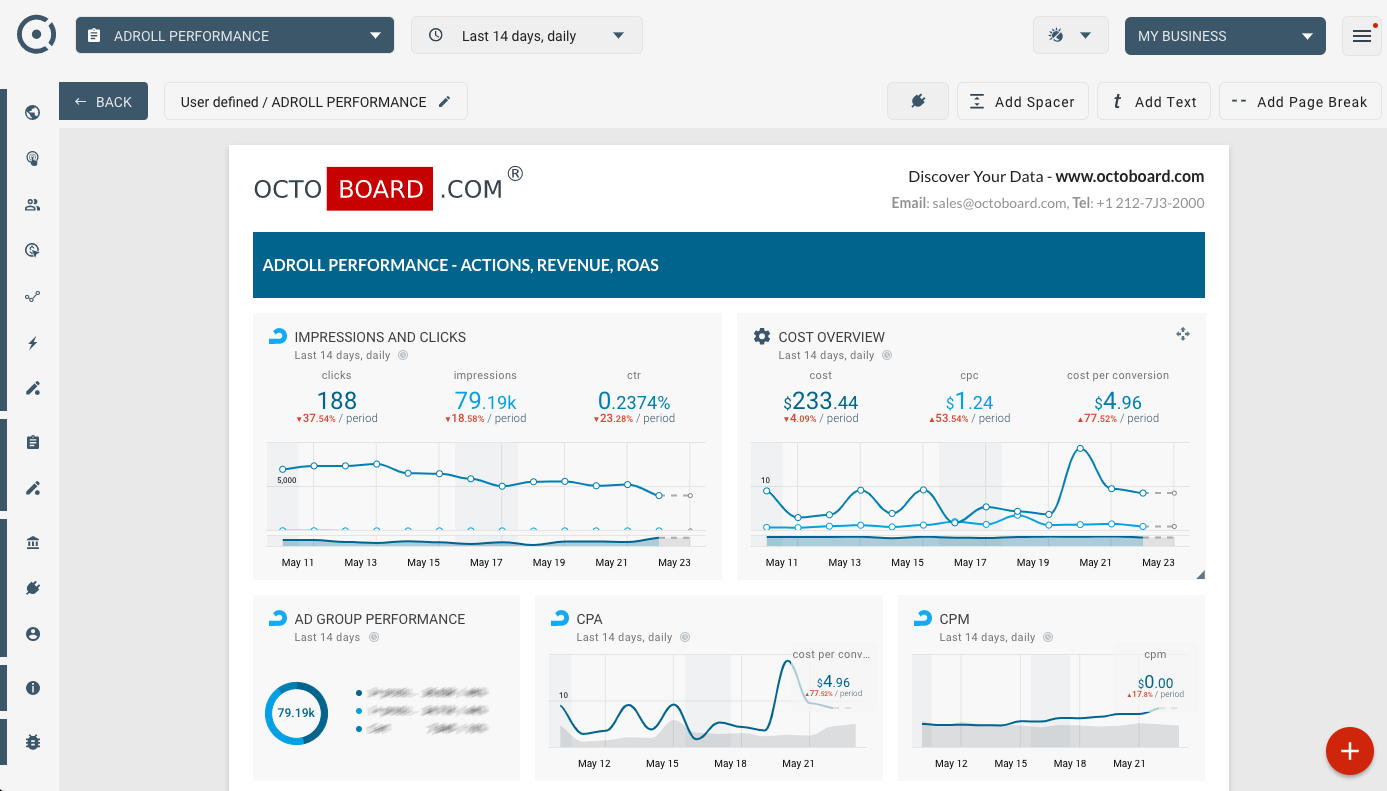Click the AdRoll logo on the CPA widget
Screen dimensions: 1387x791
coord(560,619)
